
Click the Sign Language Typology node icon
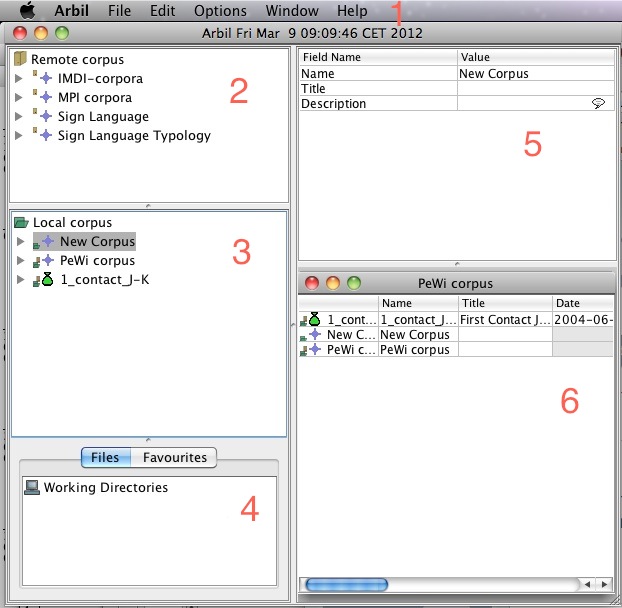point(45,136)
